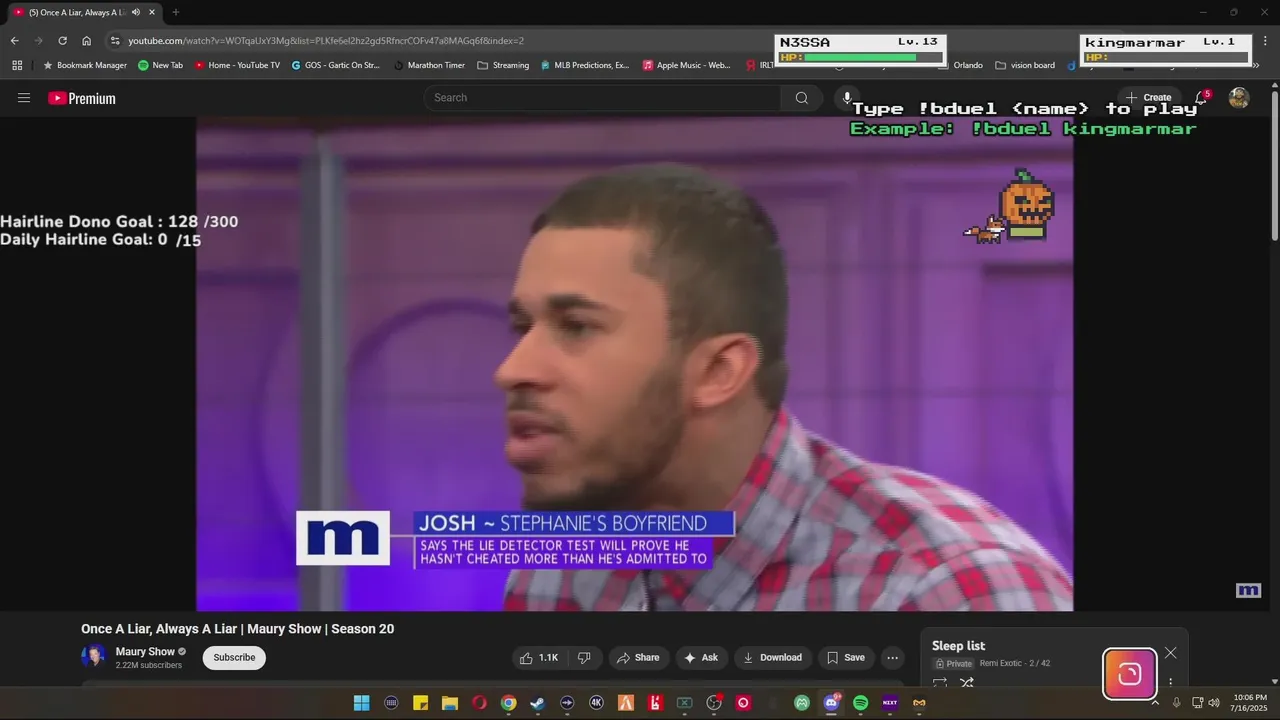Click the Ask button
Image resolution: width=1280 pixels, height=720 pixels.
click(x=701, y=657)
